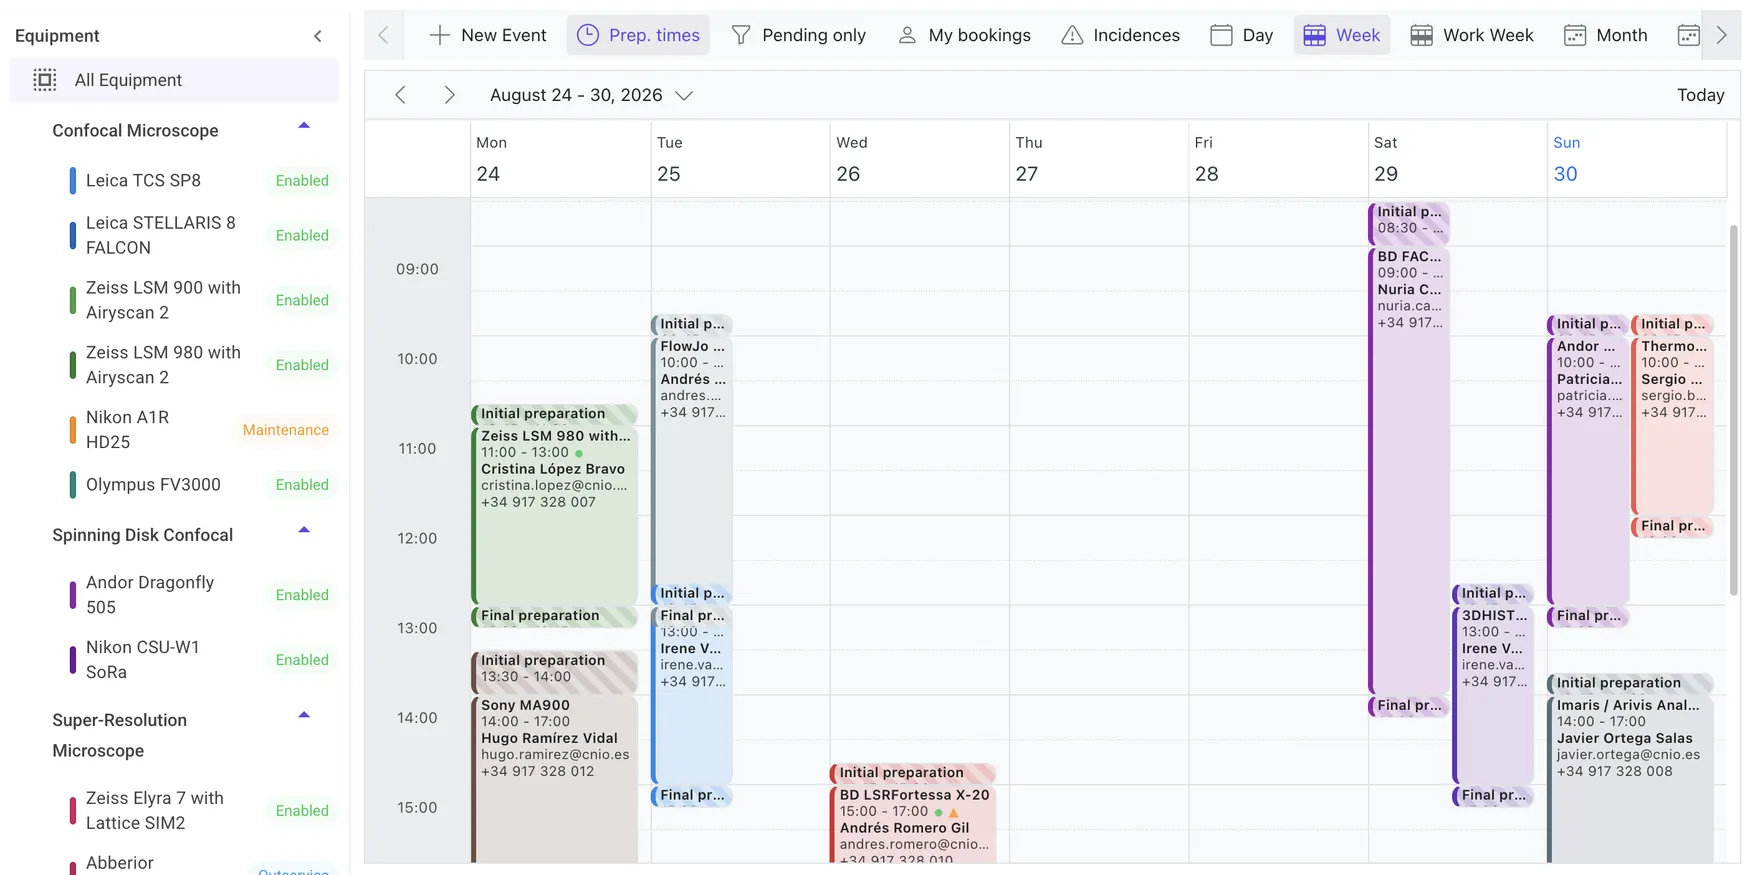Click the New Event plus icon

coord(439,35)
